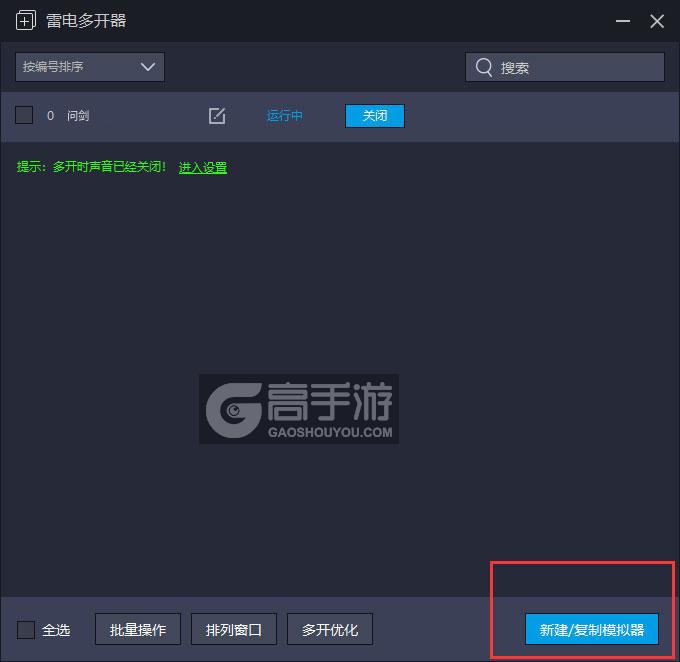The image size is (680, 662).
Task: Click the 运行中 running status text
Action: point(284,115)
